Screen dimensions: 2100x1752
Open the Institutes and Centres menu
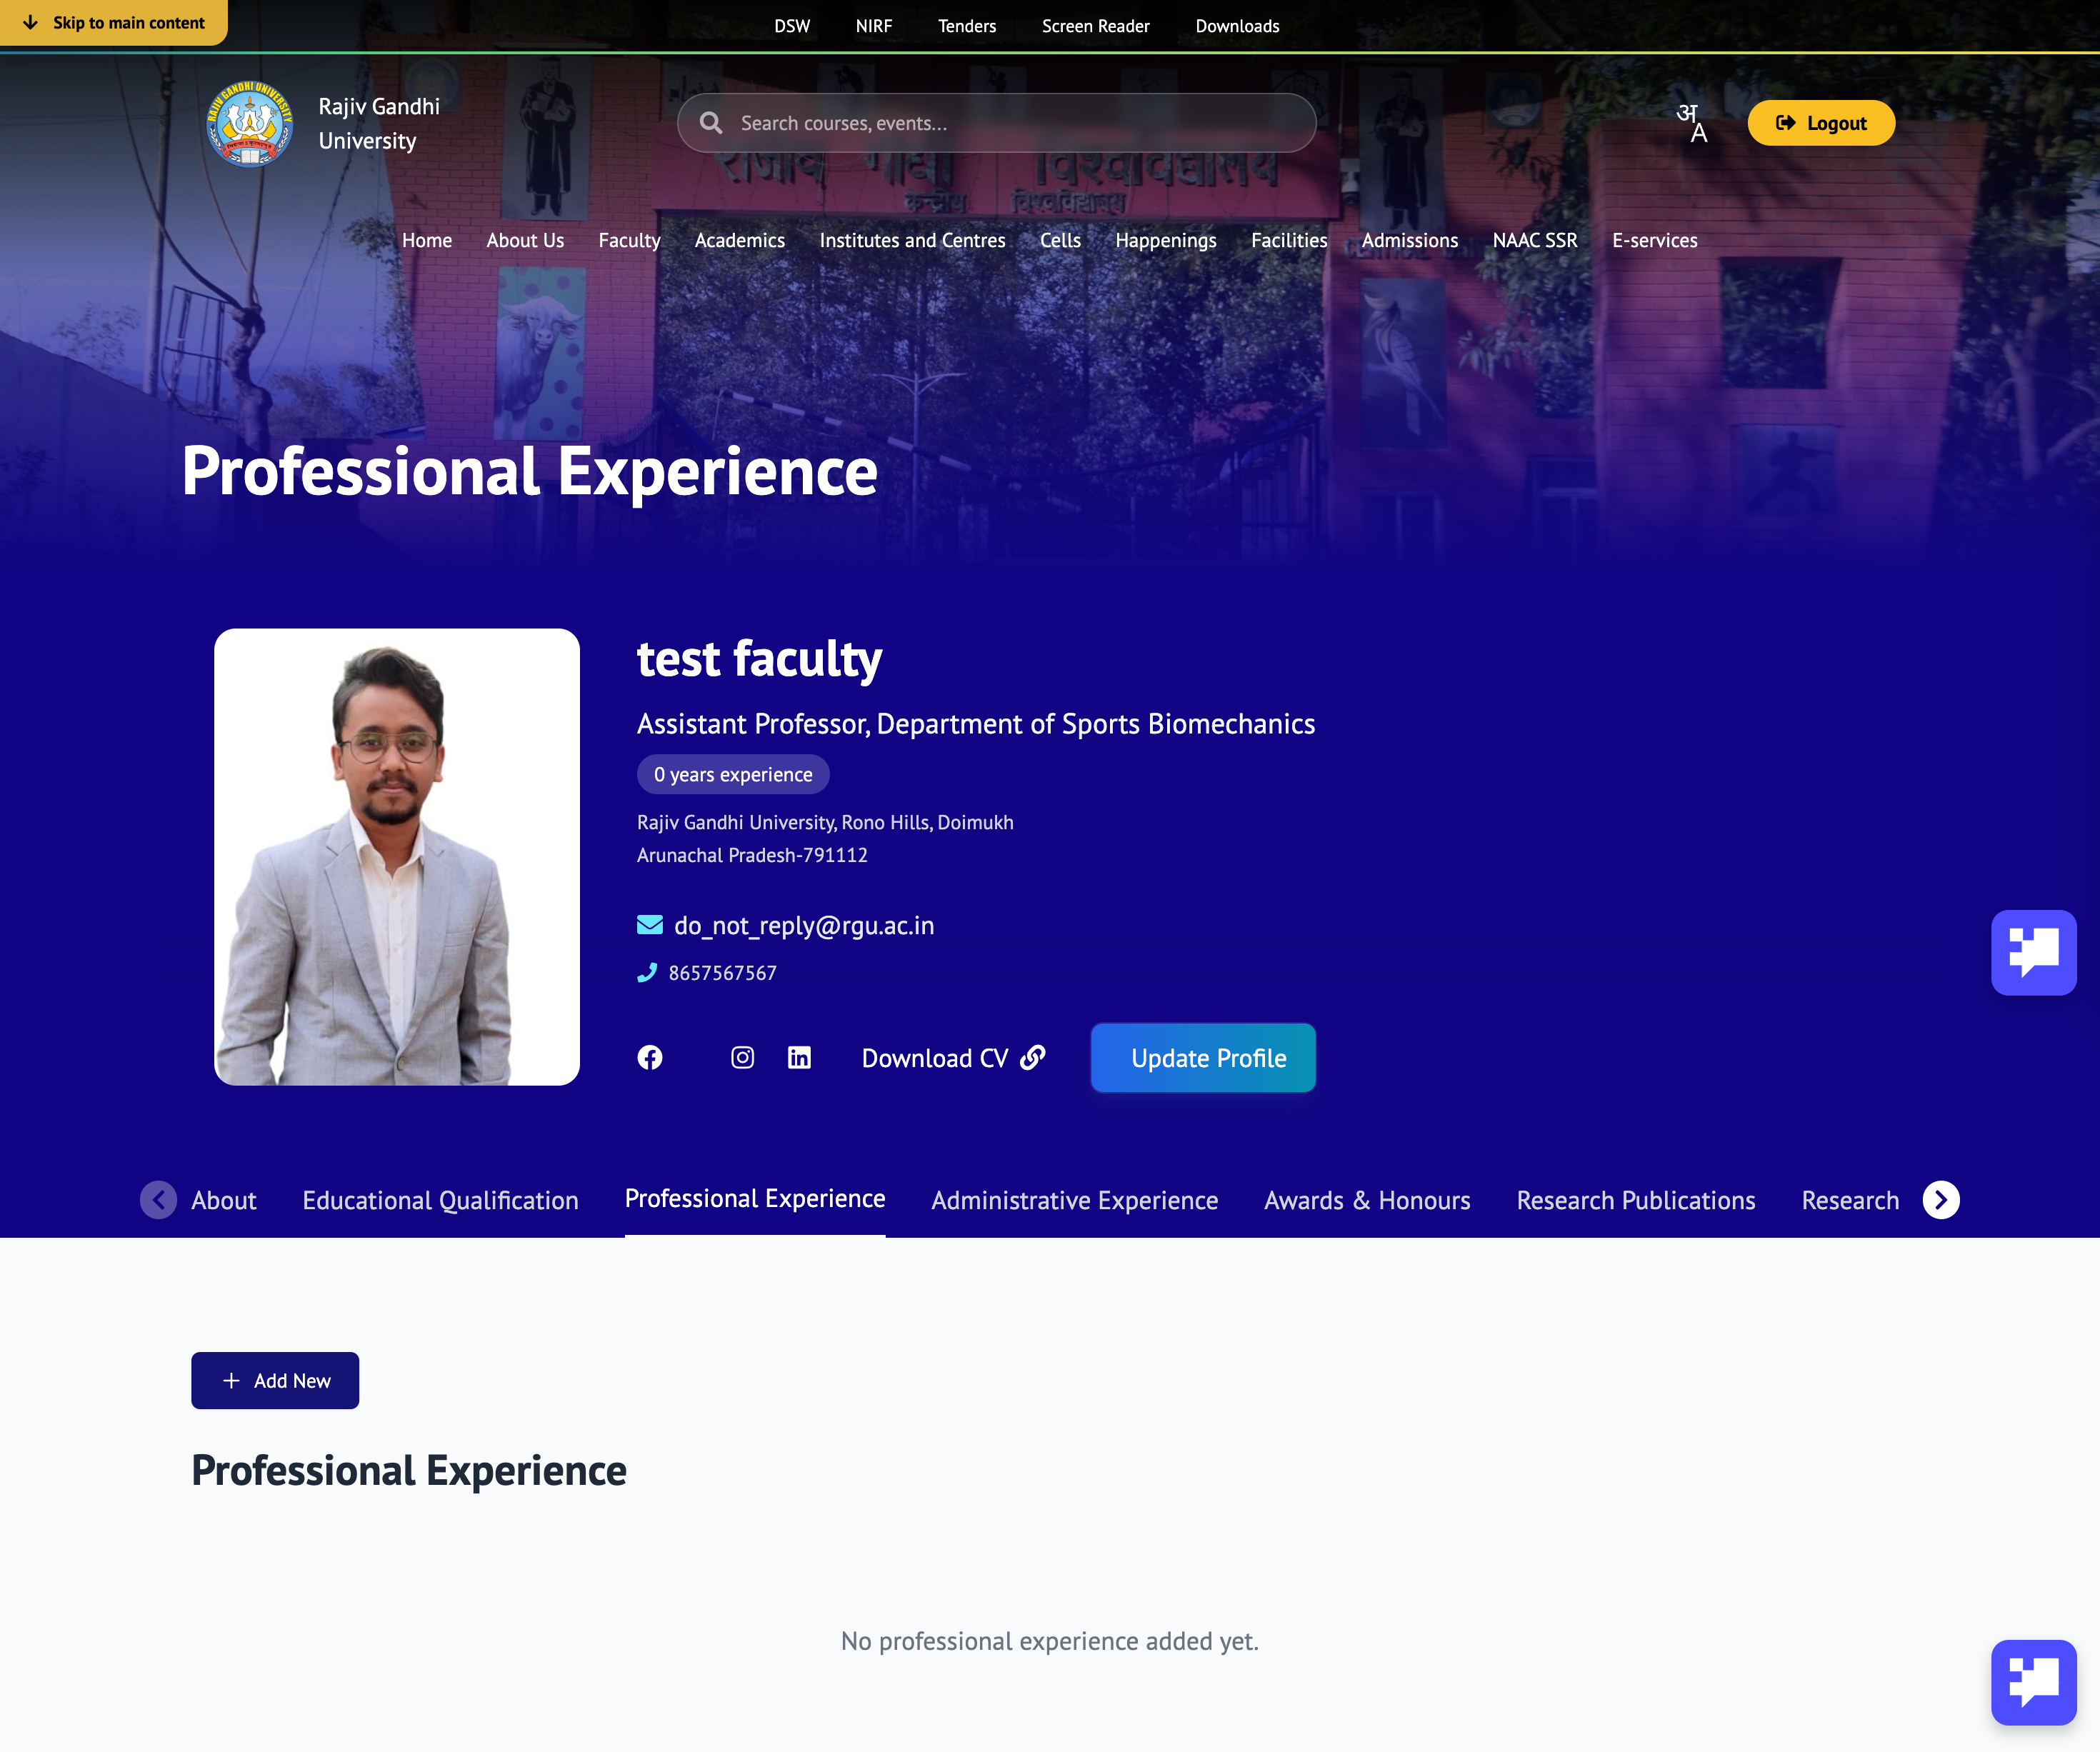point(911,240)
